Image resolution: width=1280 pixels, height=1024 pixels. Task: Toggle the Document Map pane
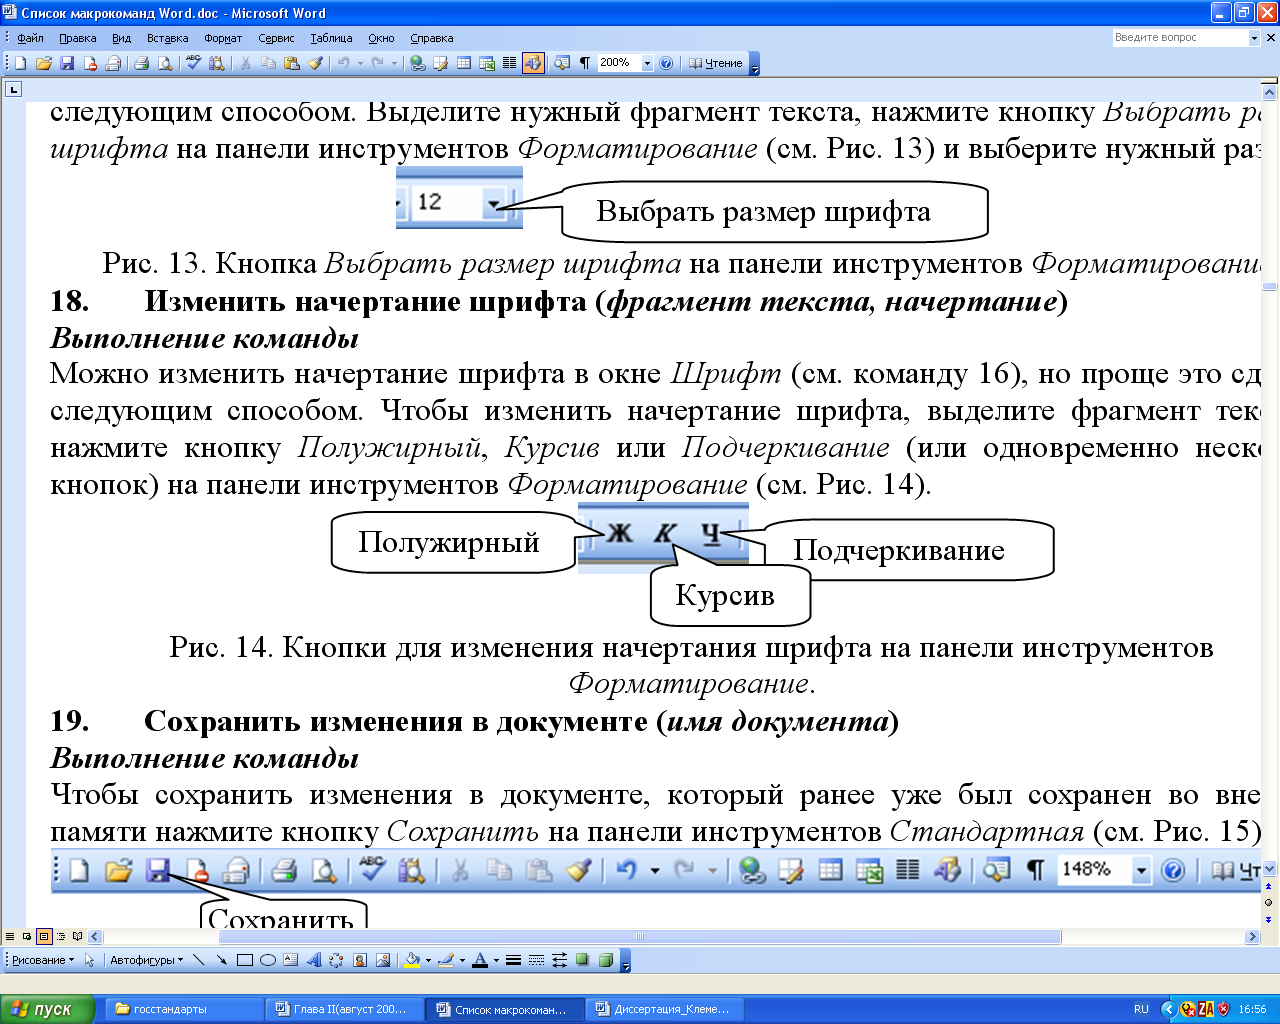pyautogui.click(x=562, y=63)
